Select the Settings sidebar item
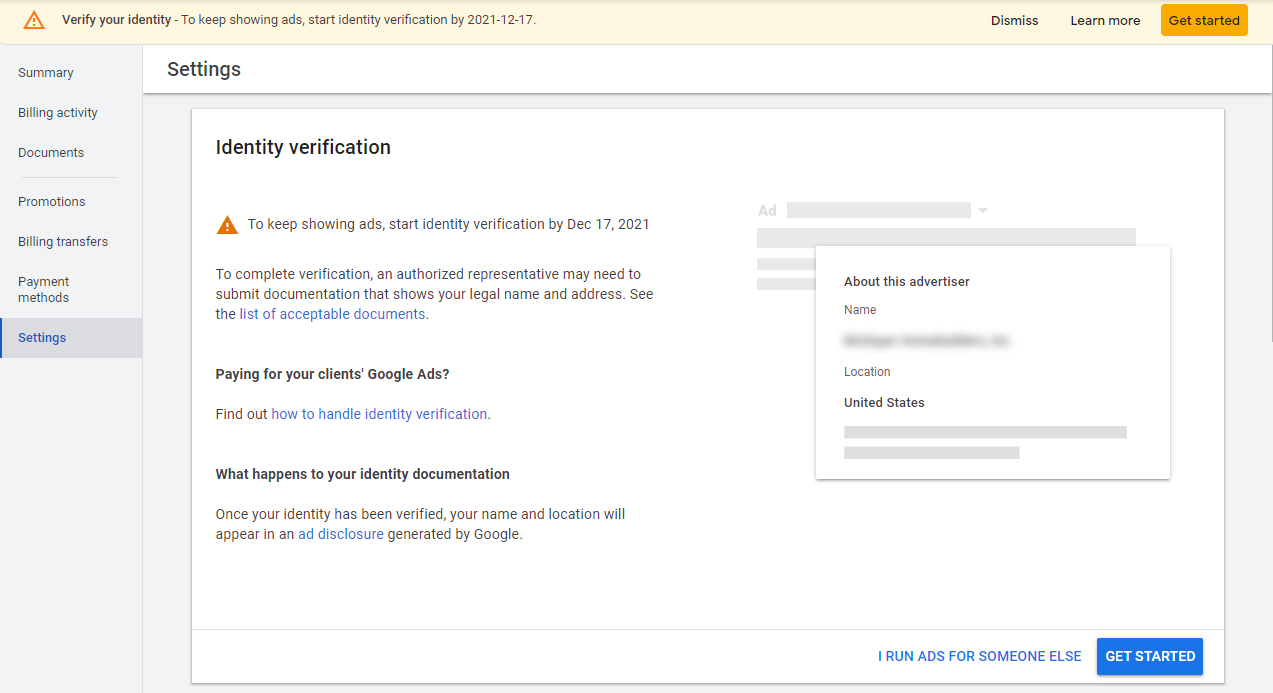Screen dimensions: 1273x693 [x=42, y=338]
